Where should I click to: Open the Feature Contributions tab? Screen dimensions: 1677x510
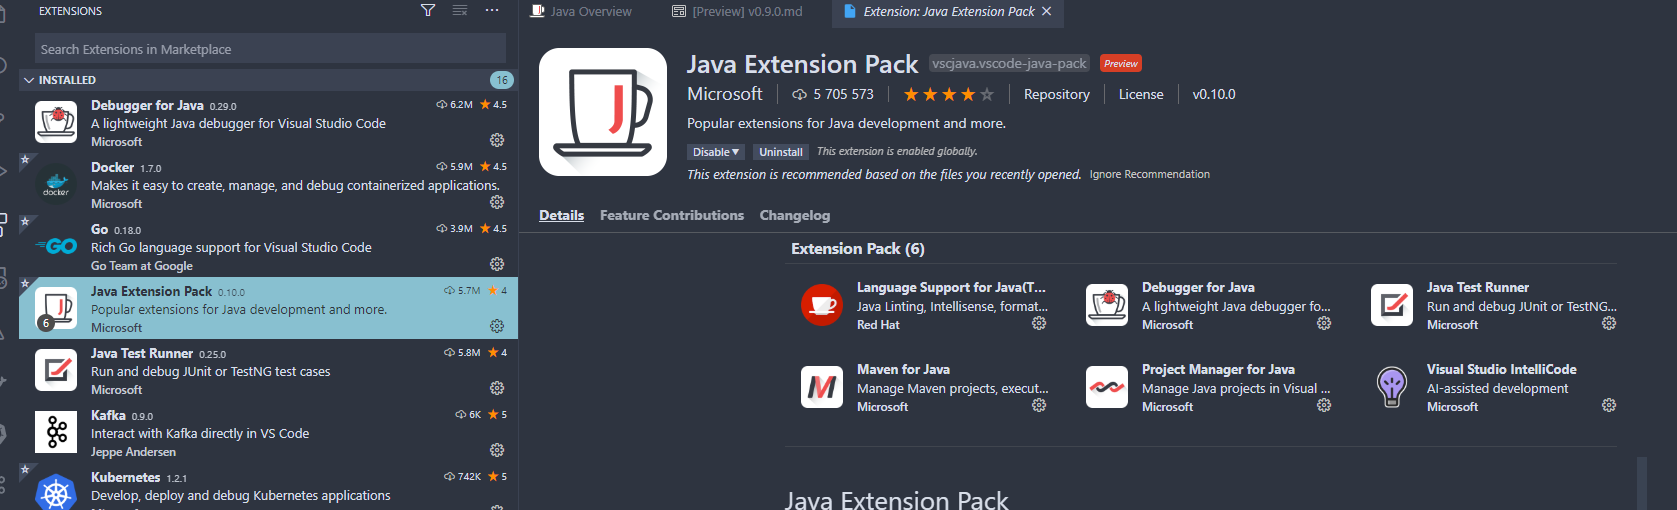[672, 215]
